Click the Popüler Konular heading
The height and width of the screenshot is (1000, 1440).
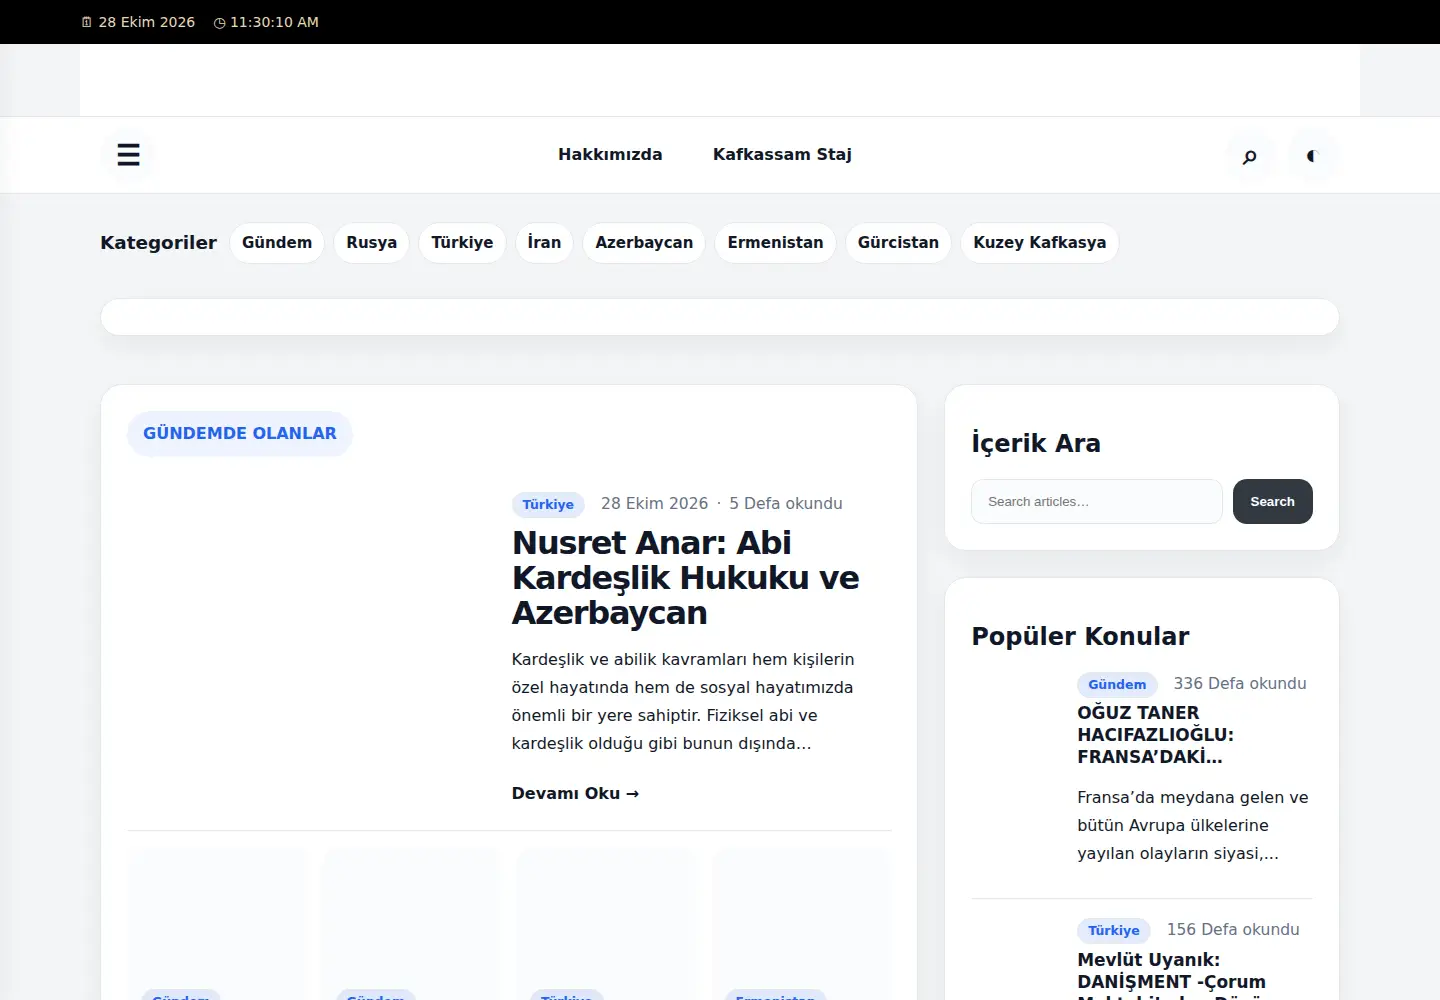tap(1080, 637)
